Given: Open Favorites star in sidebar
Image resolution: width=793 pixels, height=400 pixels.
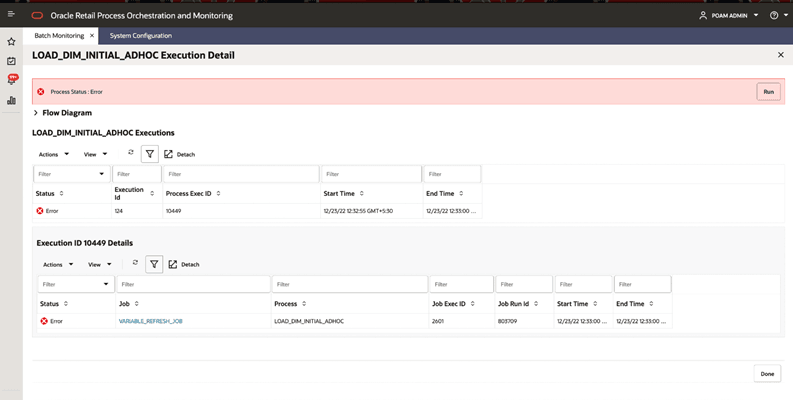Looking at the screenshot, I should (11, 41).
